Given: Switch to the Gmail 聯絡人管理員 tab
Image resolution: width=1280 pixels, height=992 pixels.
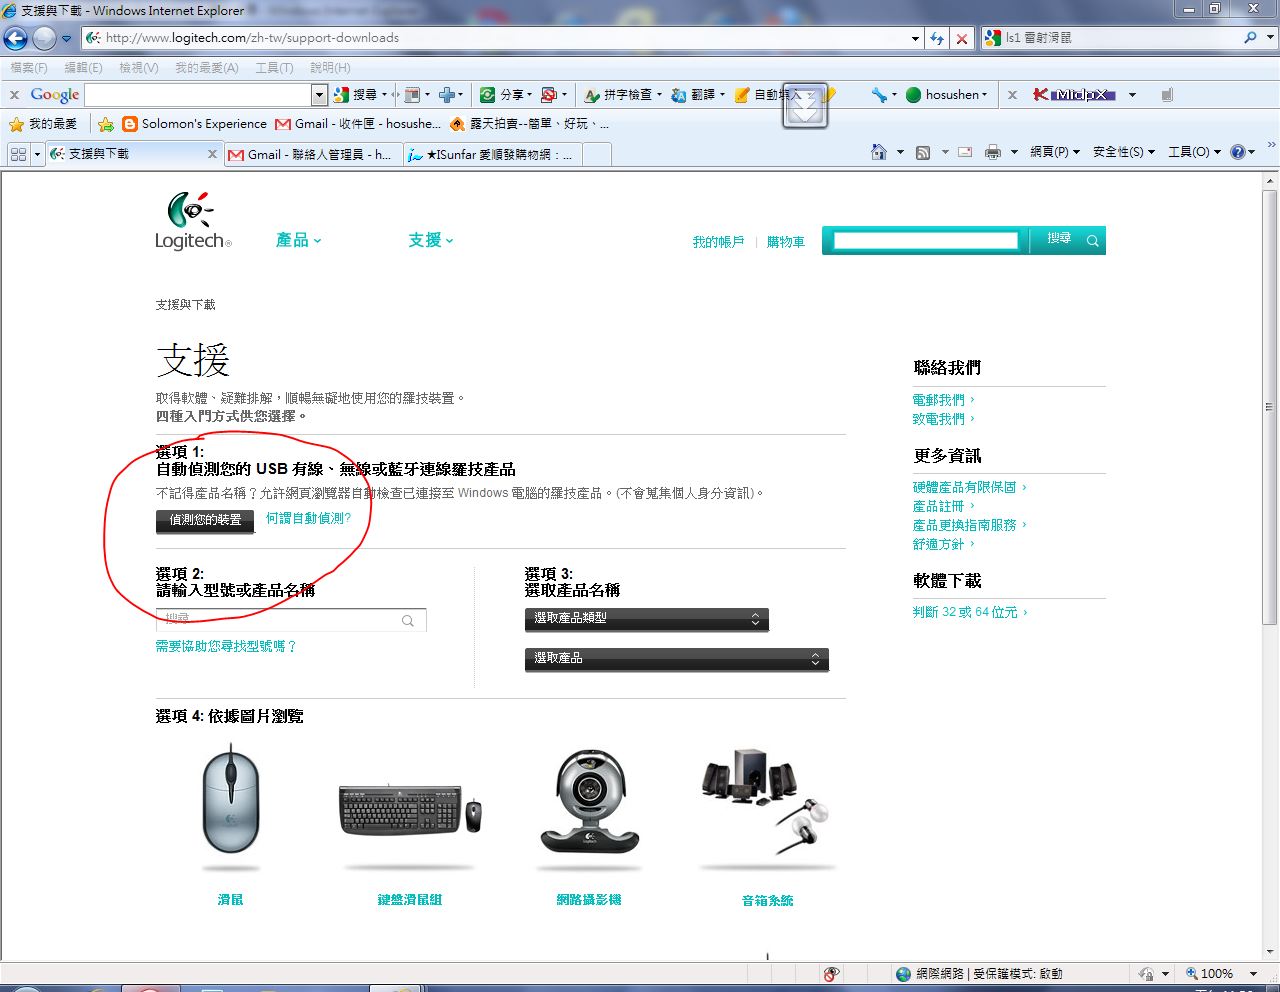Looking at the screenshot, I should pos(312,154).
